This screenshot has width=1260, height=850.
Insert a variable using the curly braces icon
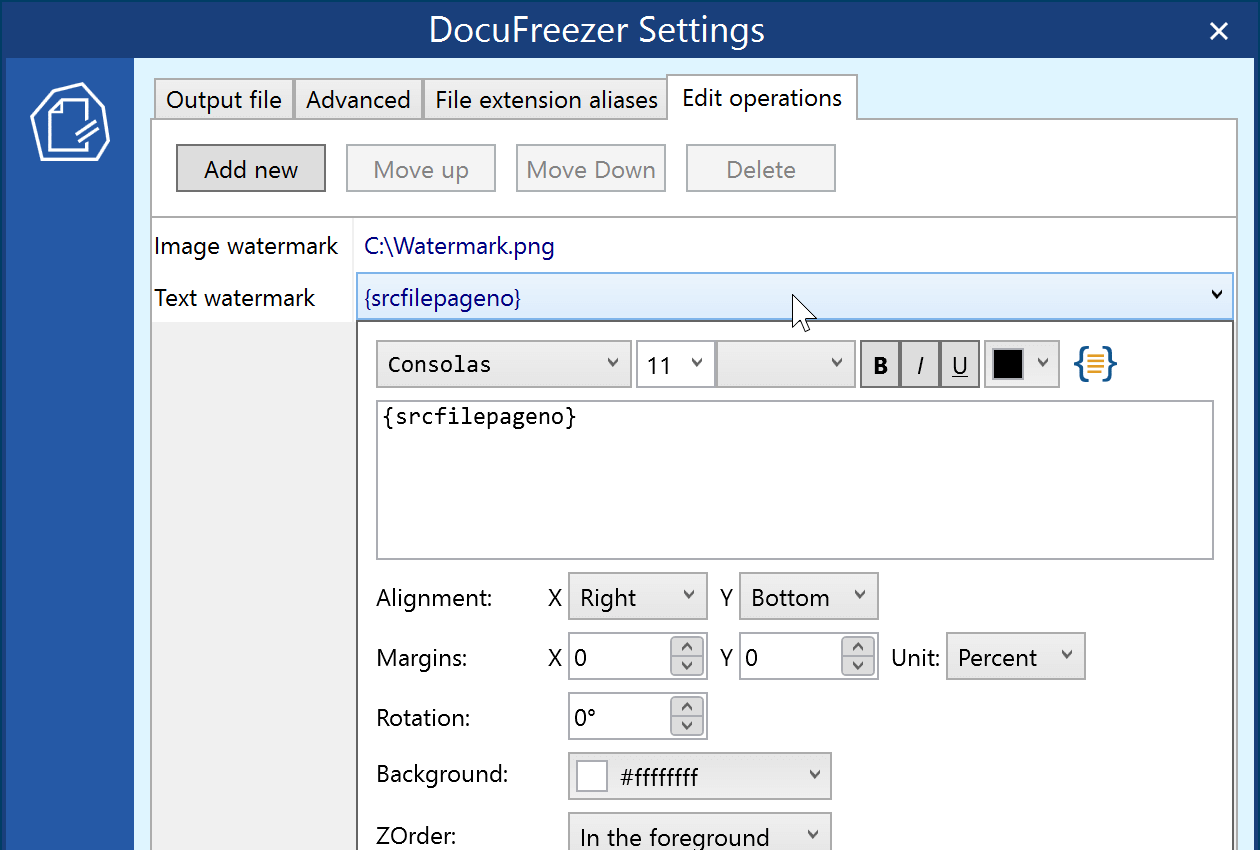[x=1095, y=365]
